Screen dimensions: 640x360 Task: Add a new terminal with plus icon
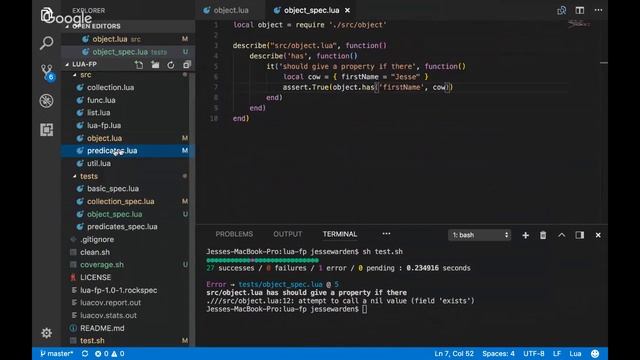point(525,235)
